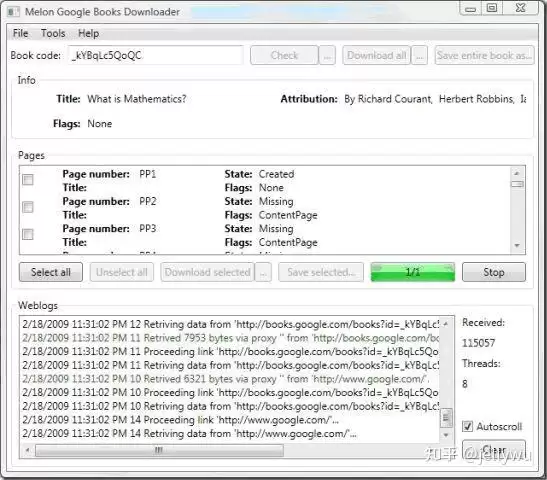Viewport: 547px width, 480px height.
Task: Open options button next to Check
Action: (327, 55)
